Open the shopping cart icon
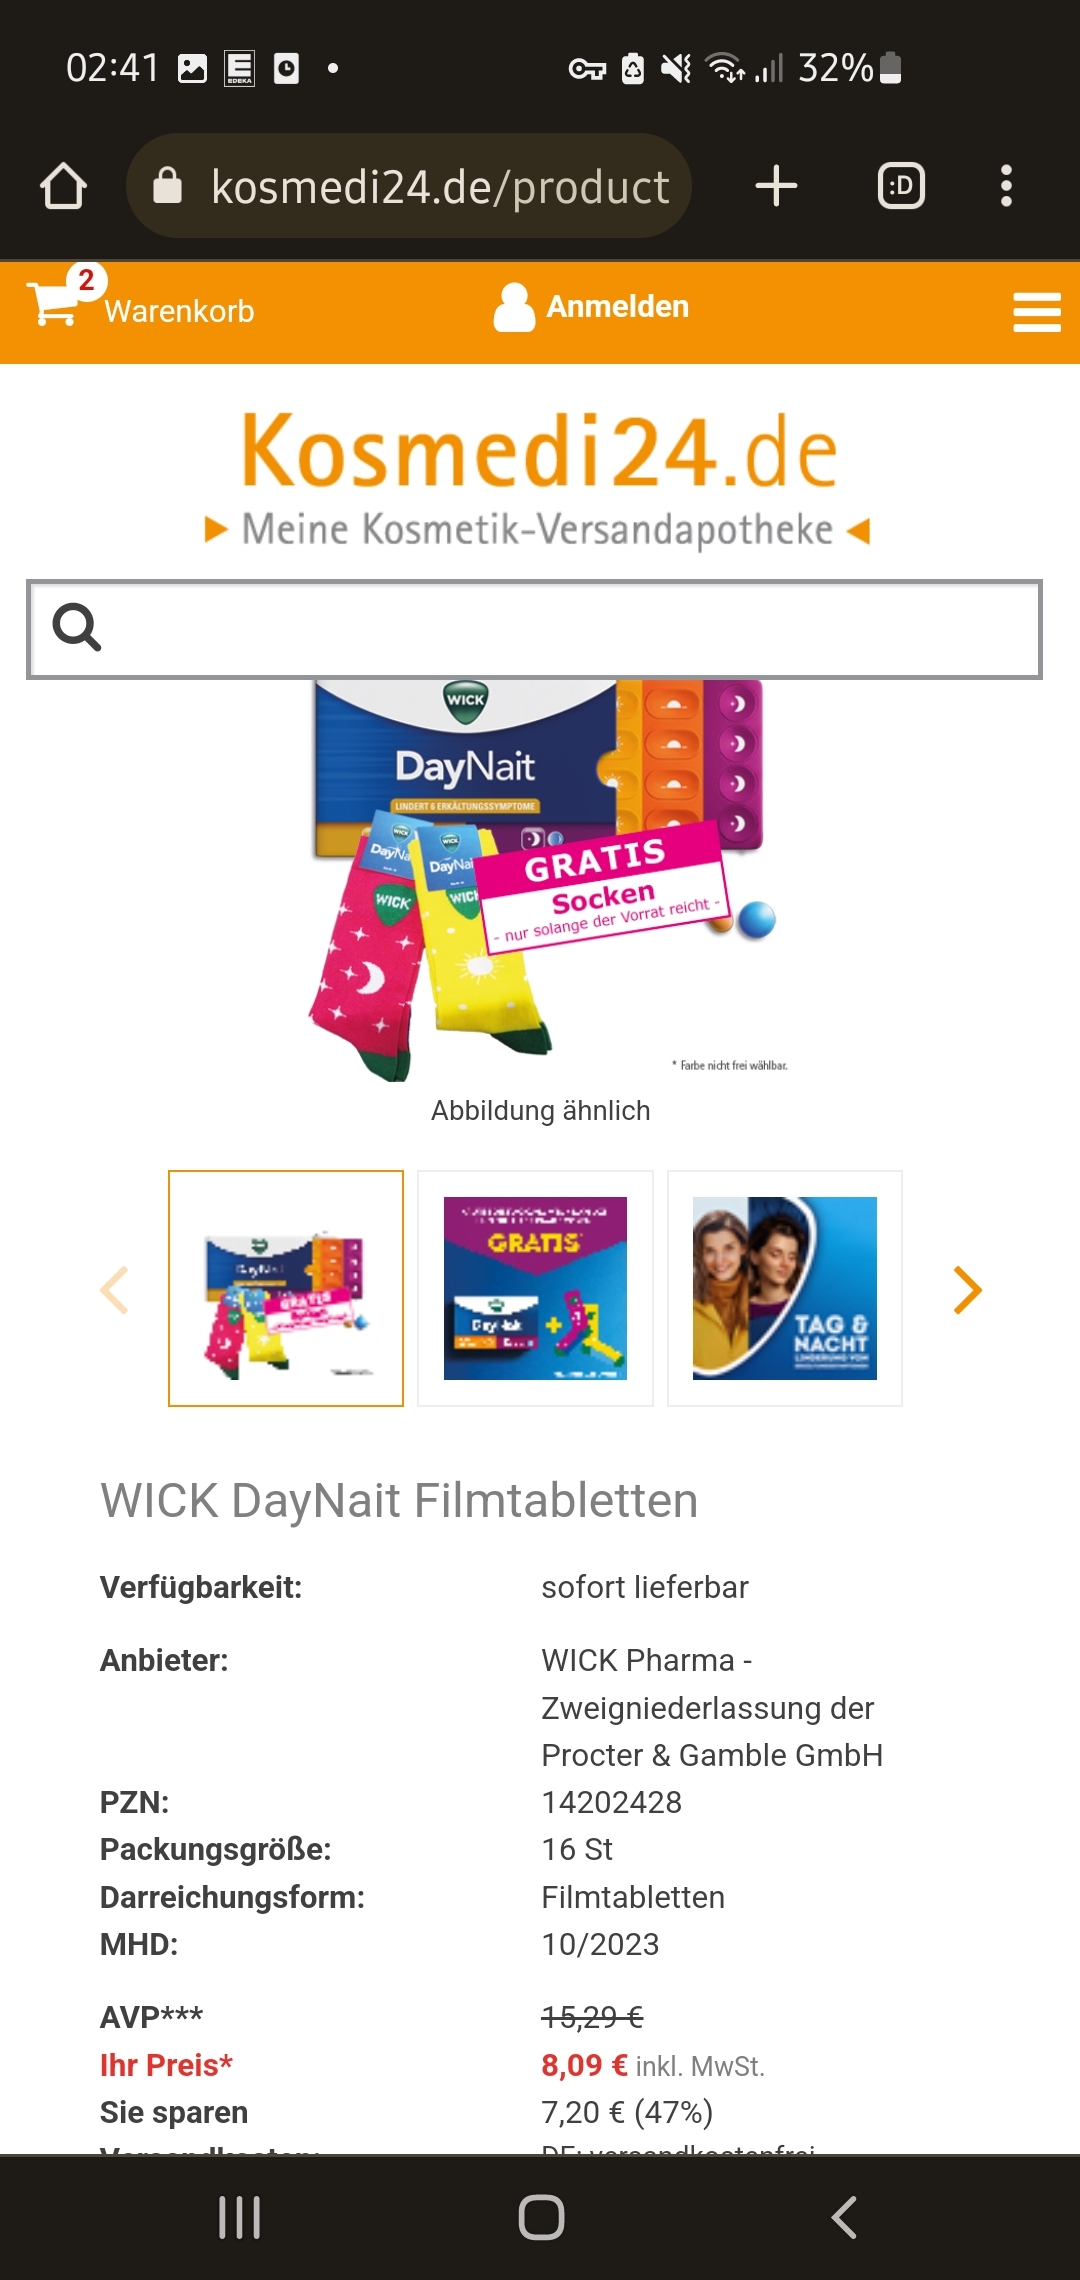This screenshot has height=2280, width=1080. [x=53, y=302]
